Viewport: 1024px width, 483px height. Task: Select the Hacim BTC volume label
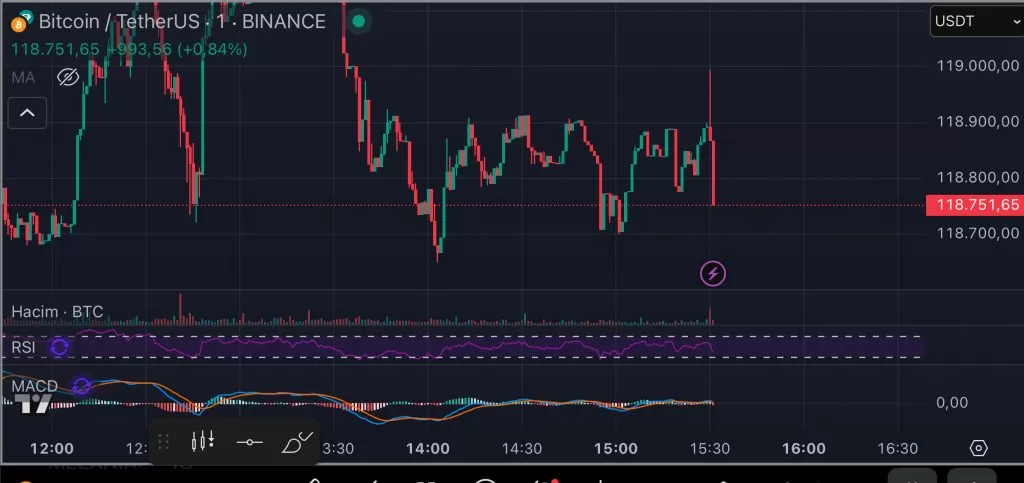[57, 312]
